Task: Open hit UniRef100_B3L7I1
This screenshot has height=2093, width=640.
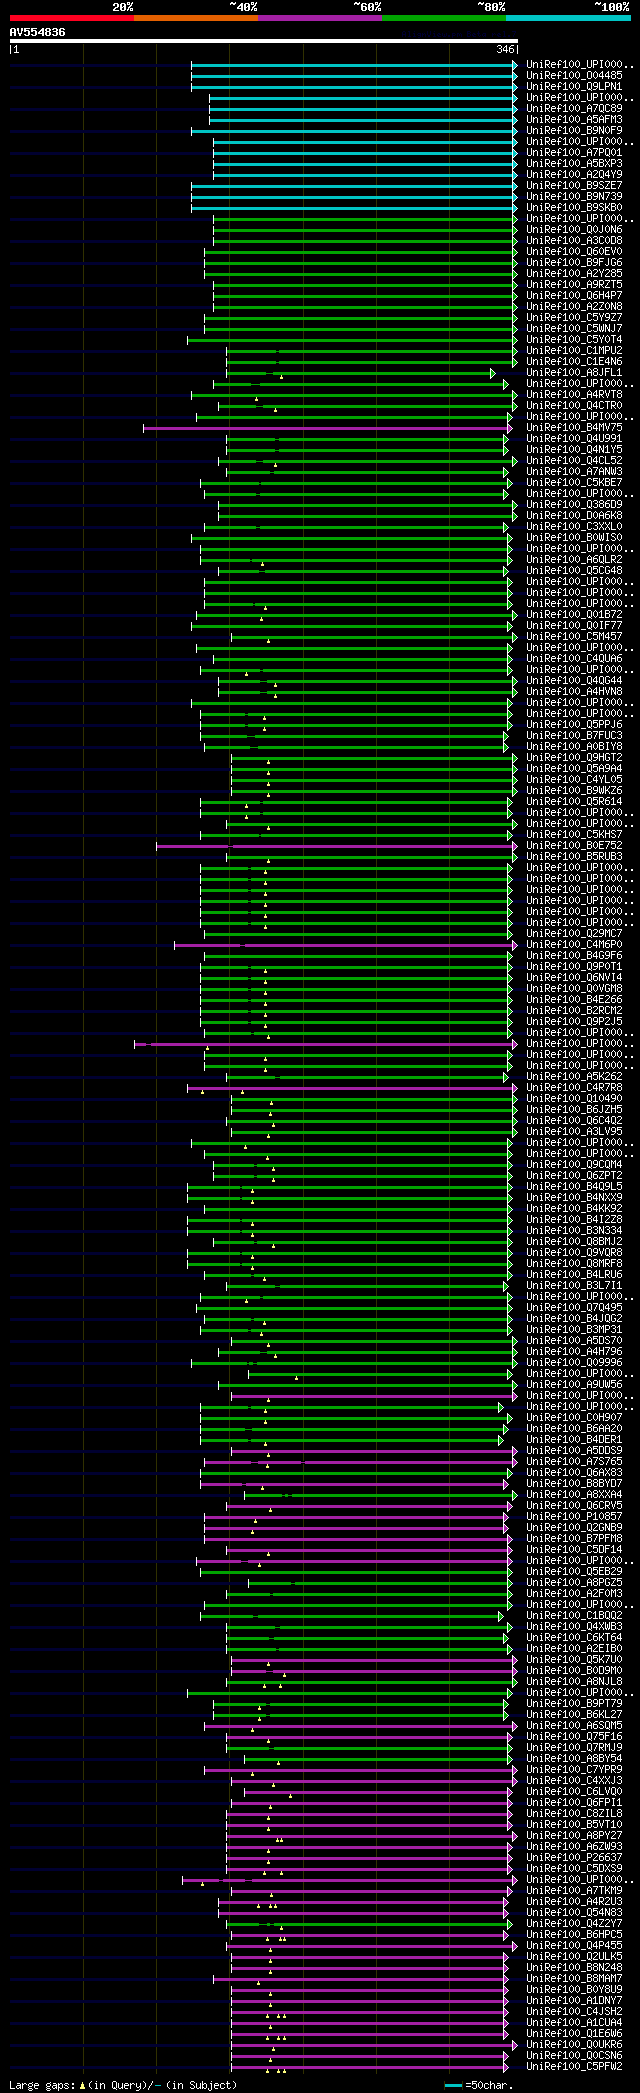Action: tap(574, 1286)
